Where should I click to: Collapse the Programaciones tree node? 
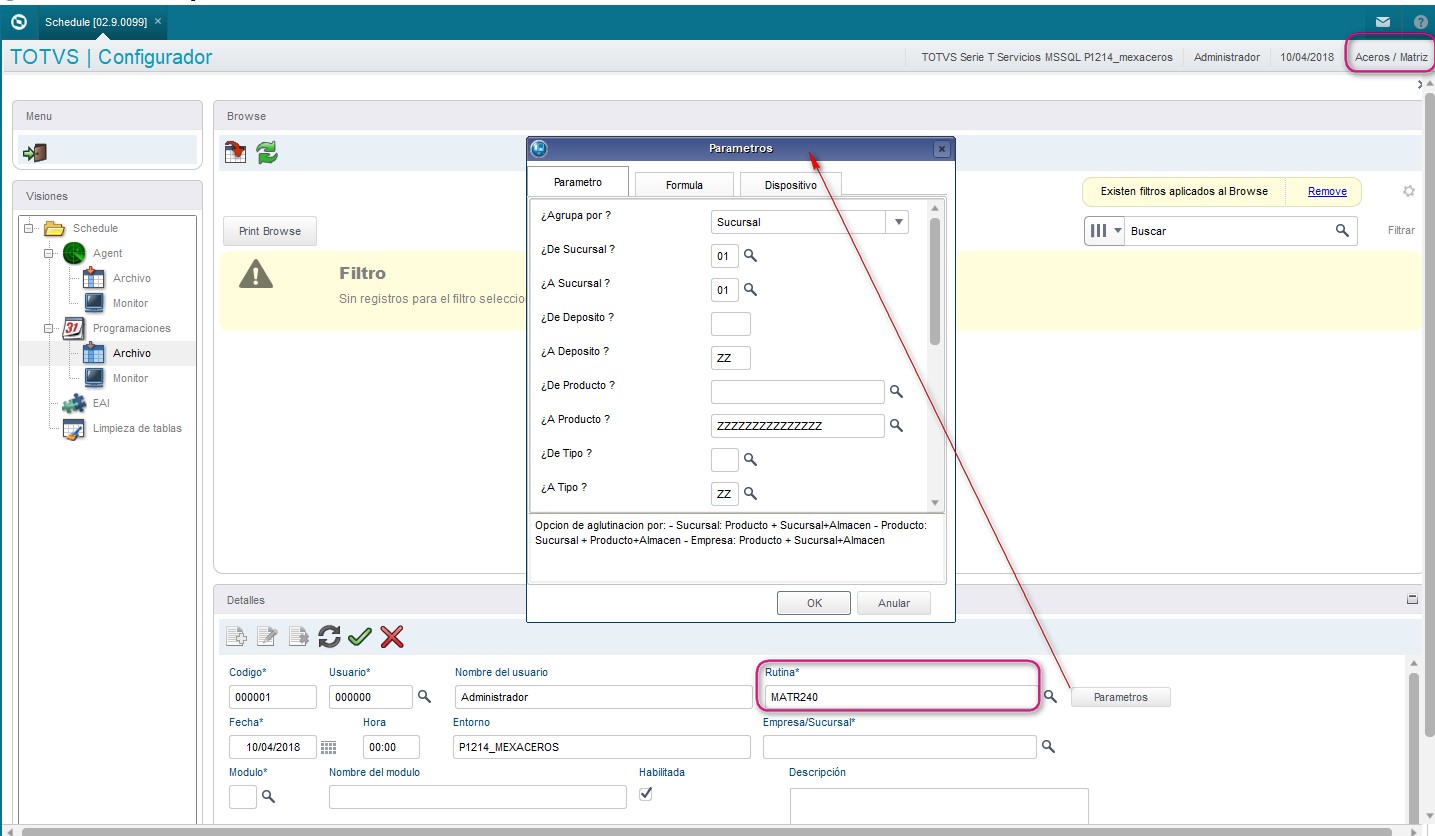[x=48, y=328]
